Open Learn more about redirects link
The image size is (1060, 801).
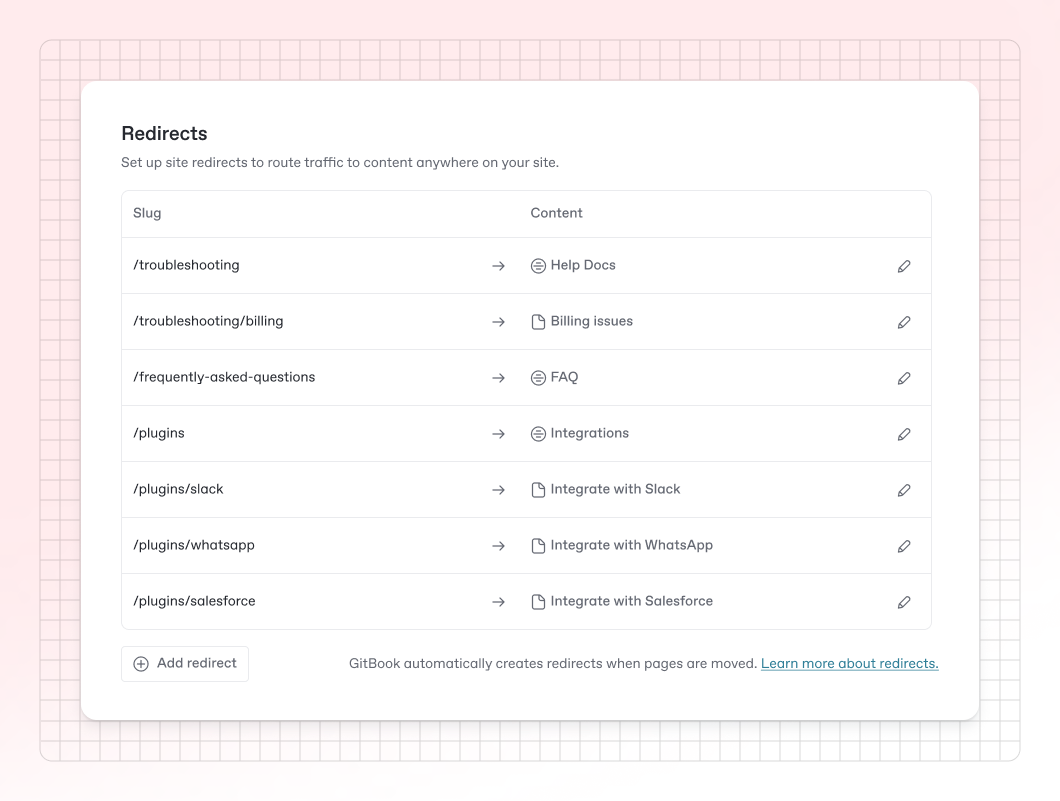(849, 663)
